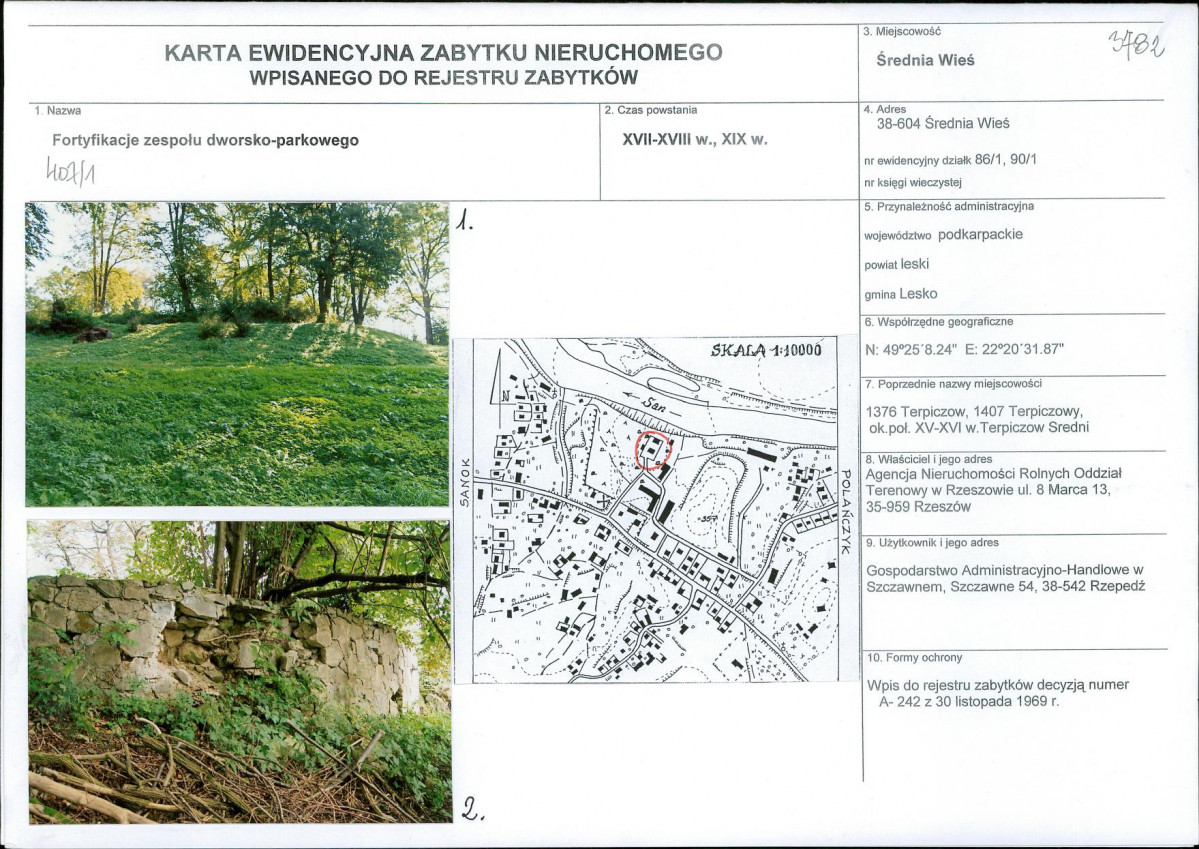
Task: Click the gmina value 'Lesko'
Action: (918, 294)
